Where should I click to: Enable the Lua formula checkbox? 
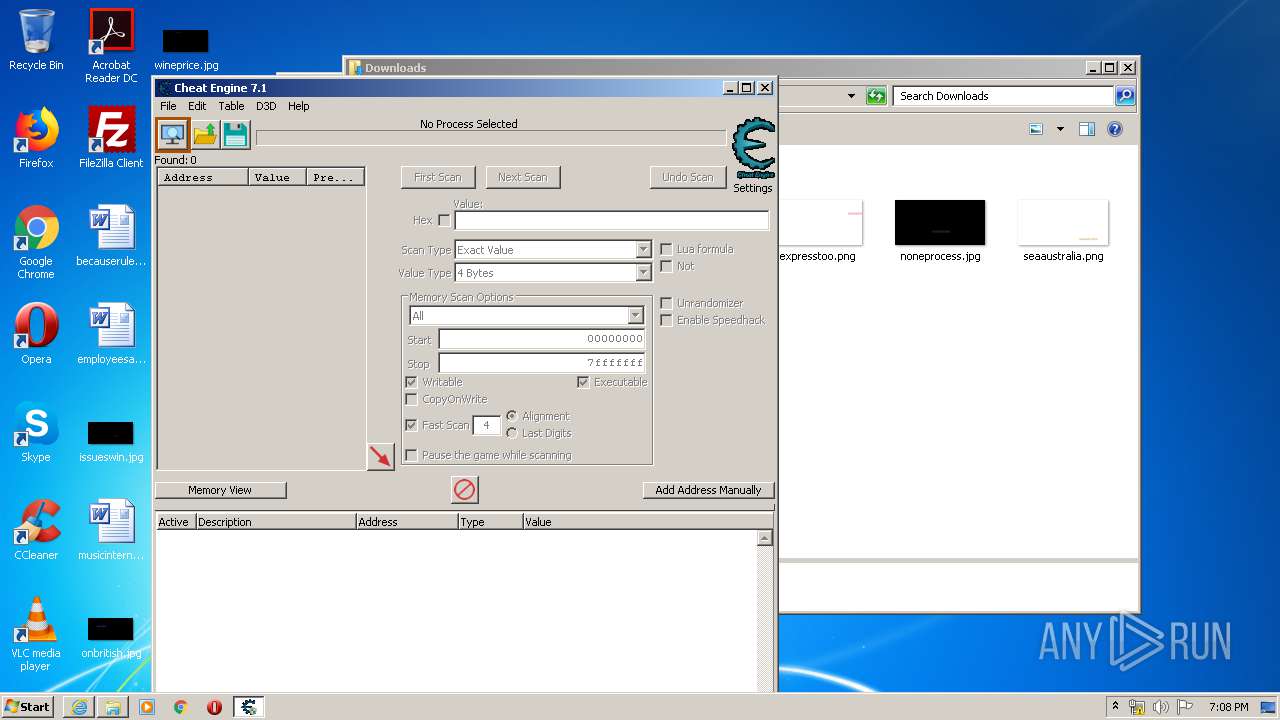point(666,249)
